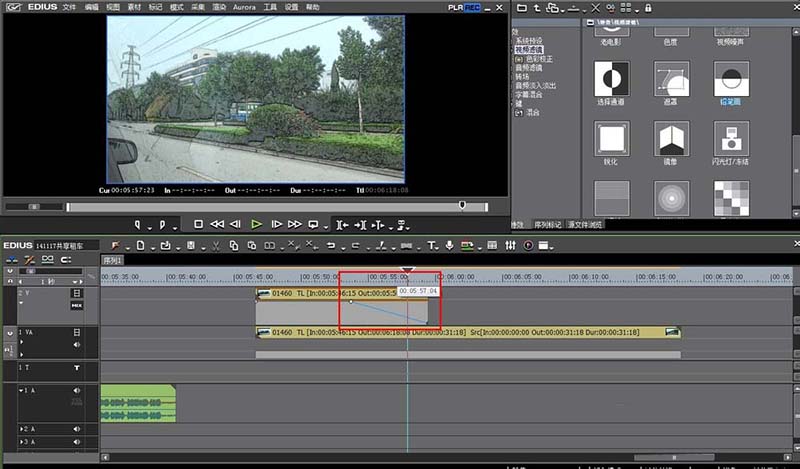Image resolution: width=800 pixels, height=469 pixels.
Task: Switch to the 序列标记 tab
Action: (547, 225)
